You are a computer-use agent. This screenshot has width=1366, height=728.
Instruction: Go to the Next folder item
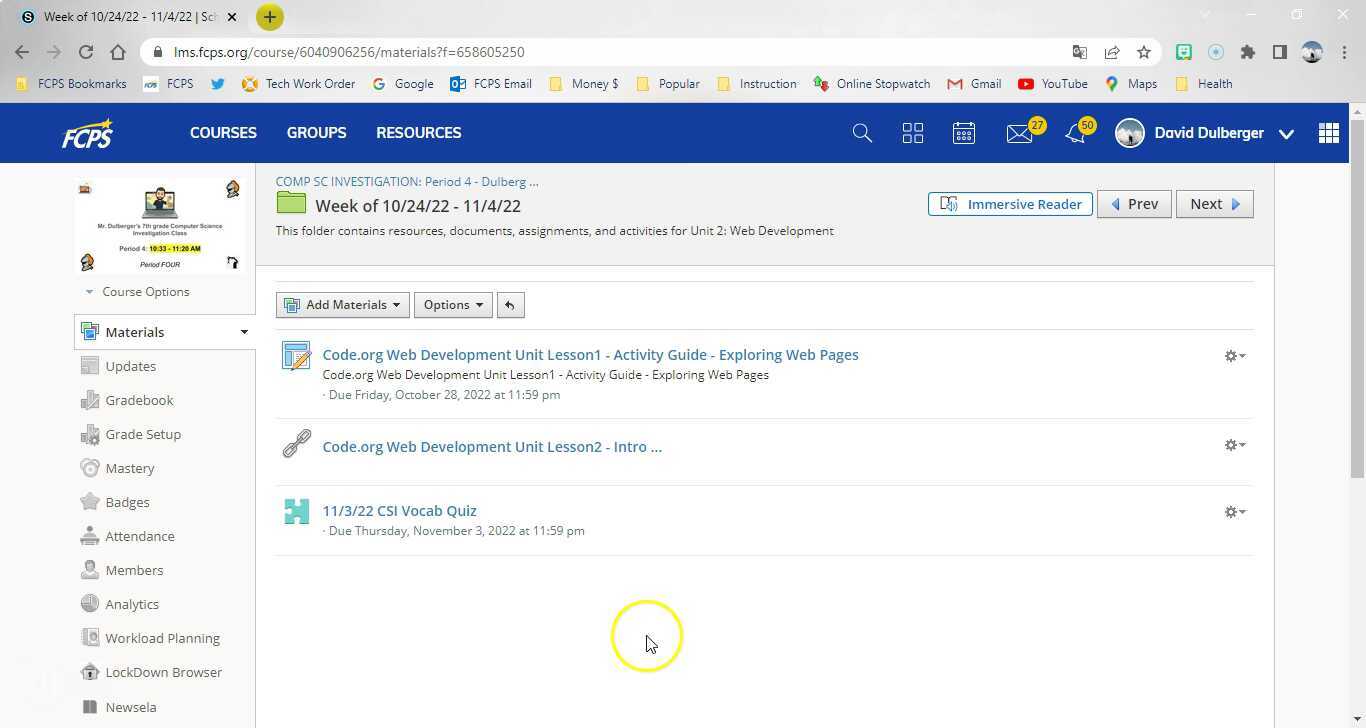[1214, 204]
